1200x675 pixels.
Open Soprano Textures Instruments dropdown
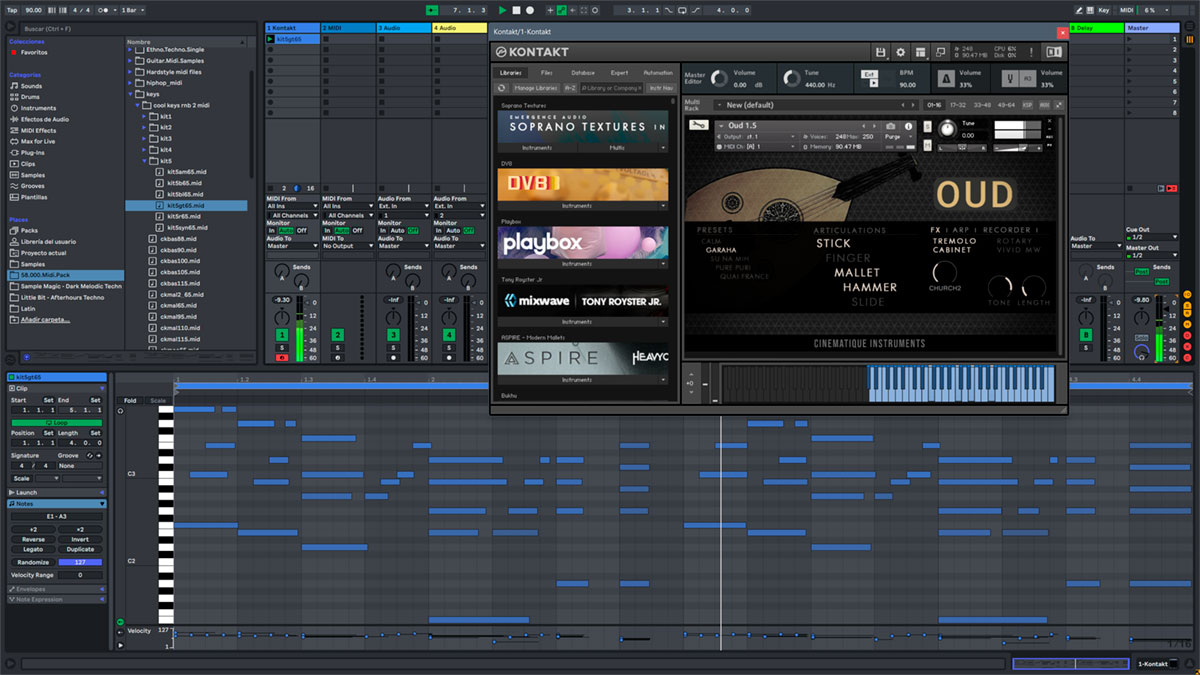(x=536, y=147)
